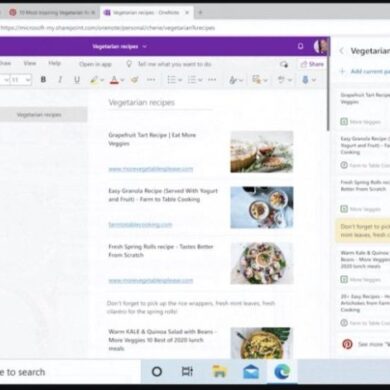Open the link under Grapefruit Tart Recipe
This screenshot has height=390, width=390.
(x=151, y=169)
